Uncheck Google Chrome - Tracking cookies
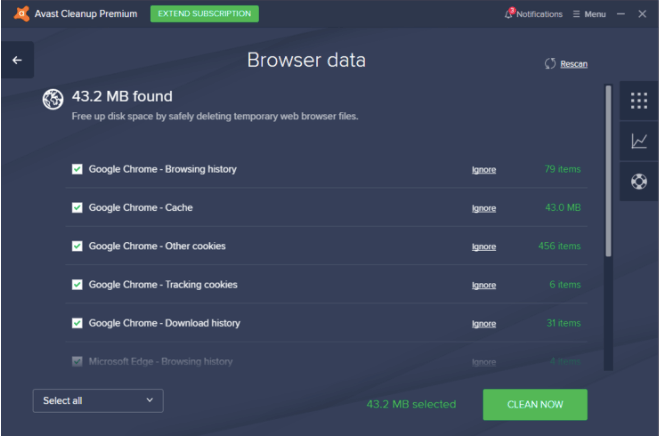 (x=77, y=285)
